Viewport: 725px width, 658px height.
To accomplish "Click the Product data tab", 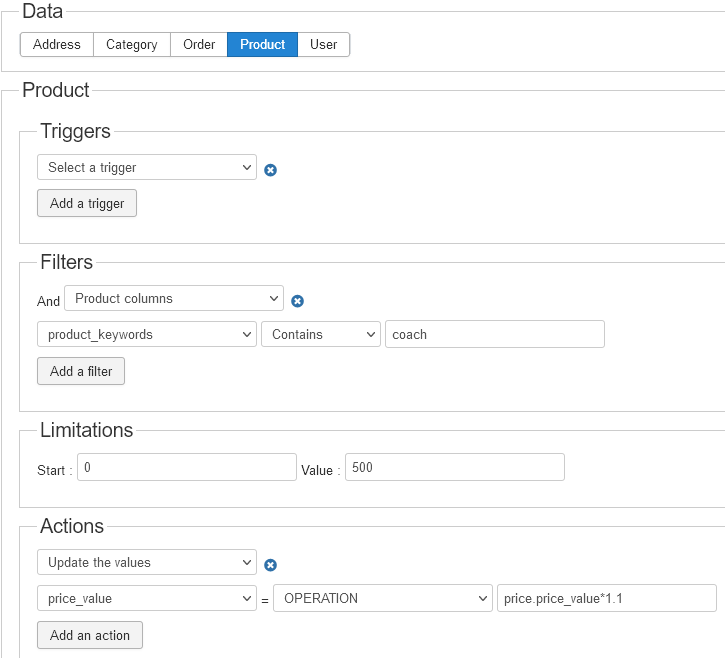I will (262, 44).
